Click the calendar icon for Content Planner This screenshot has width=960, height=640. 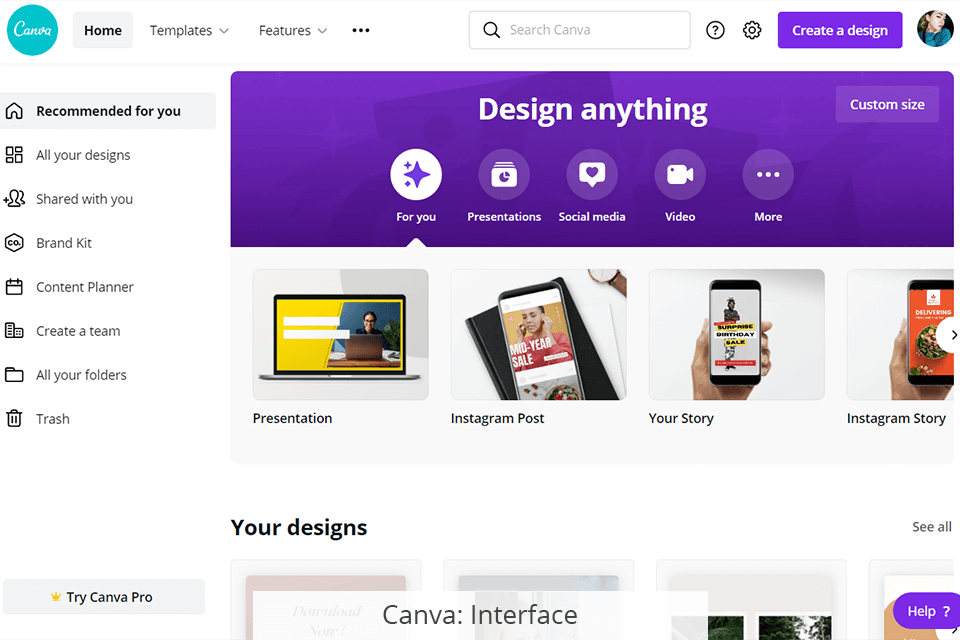pos(14,287)
